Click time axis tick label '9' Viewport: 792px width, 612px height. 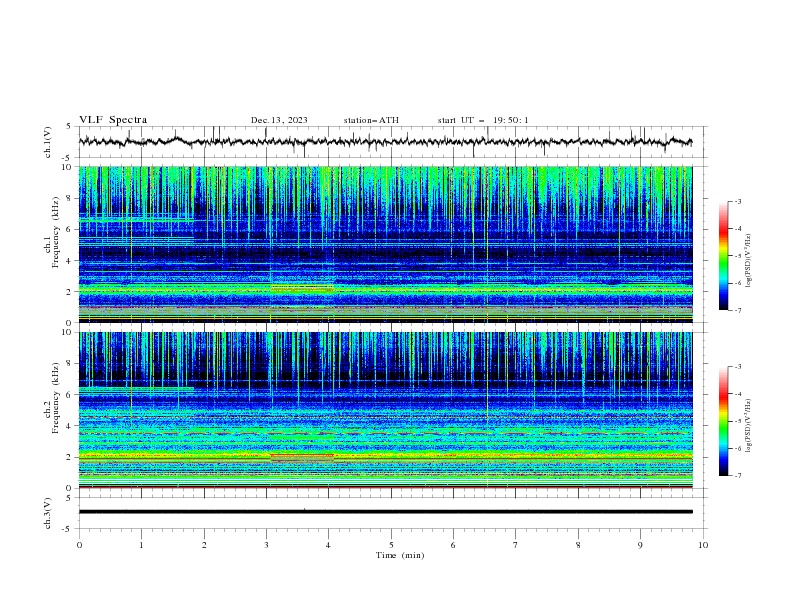click(640, 545)
